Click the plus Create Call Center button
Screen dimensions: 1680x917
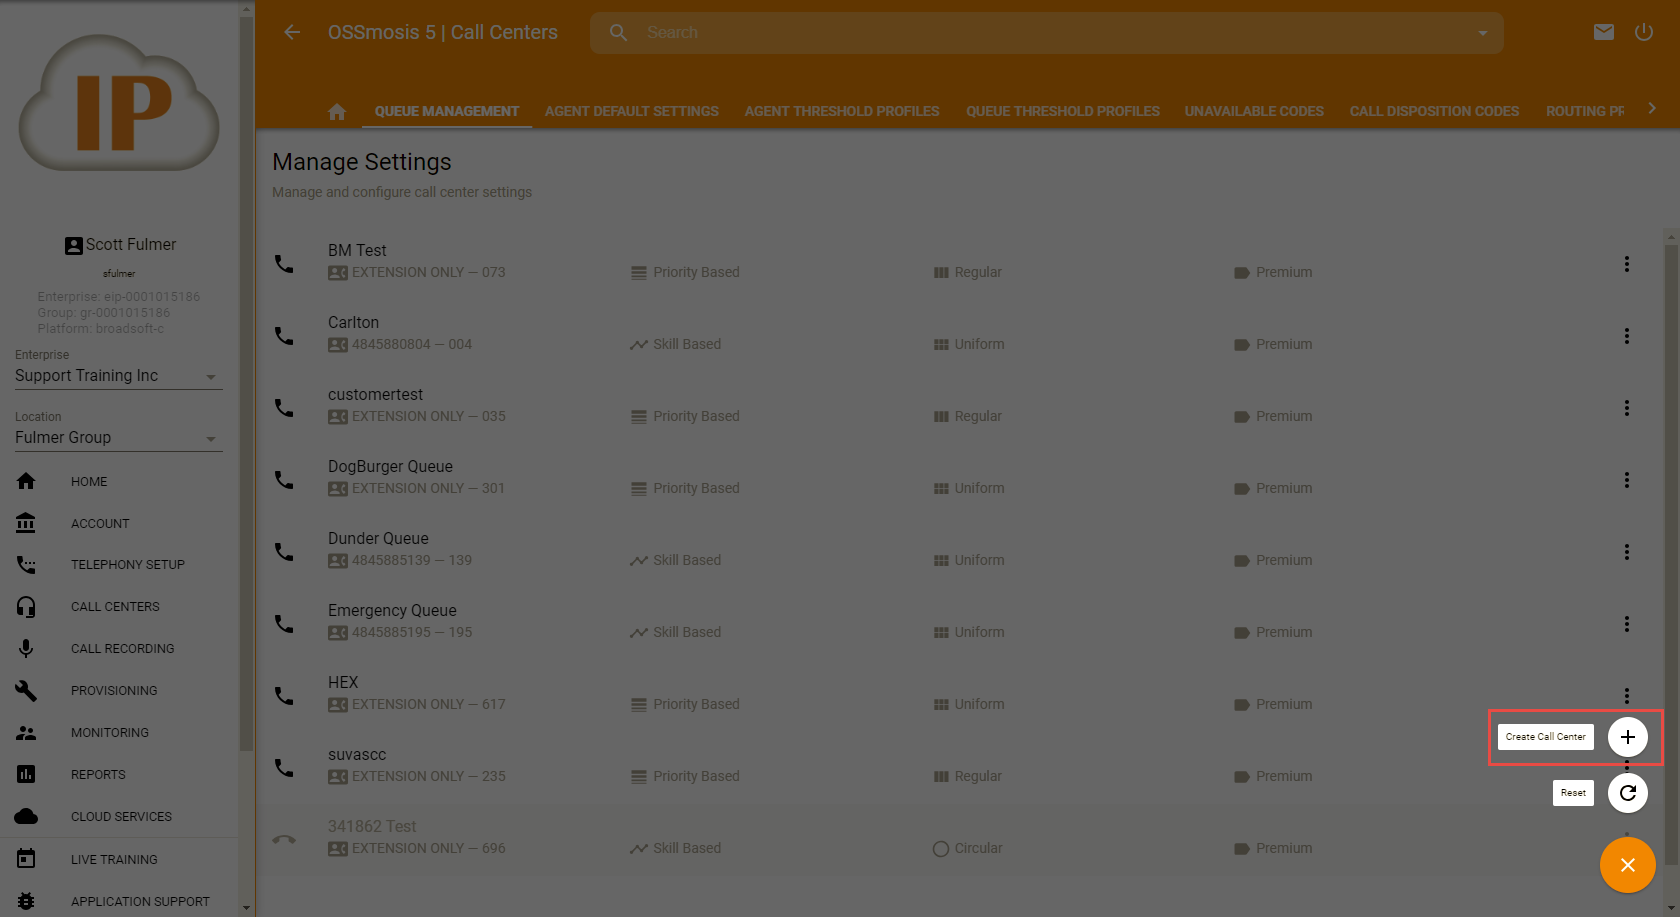point(1627,737)
